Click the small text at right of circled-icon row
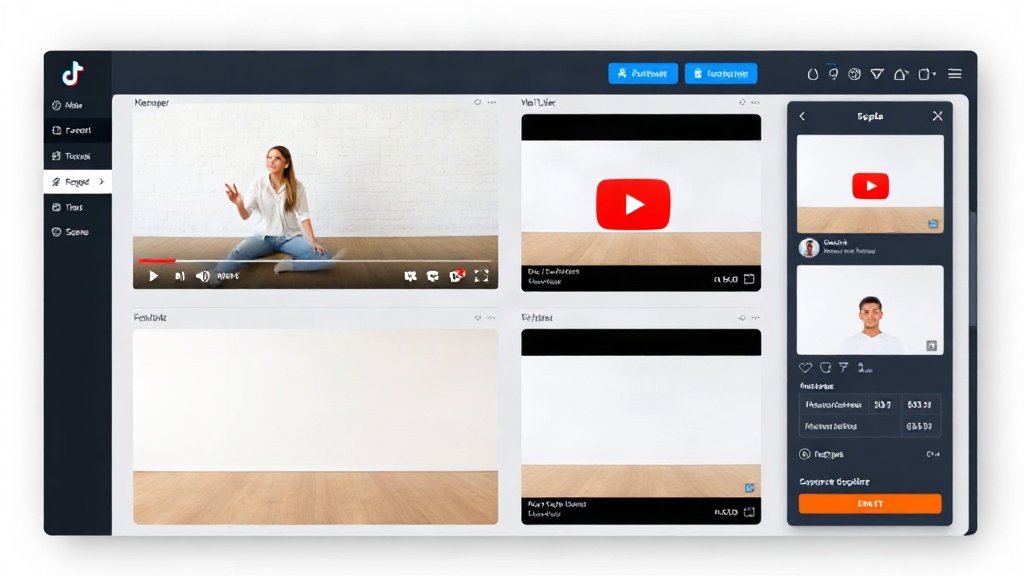The width and height of the screenshot is (1024, 576). click(x=933, y=454)
